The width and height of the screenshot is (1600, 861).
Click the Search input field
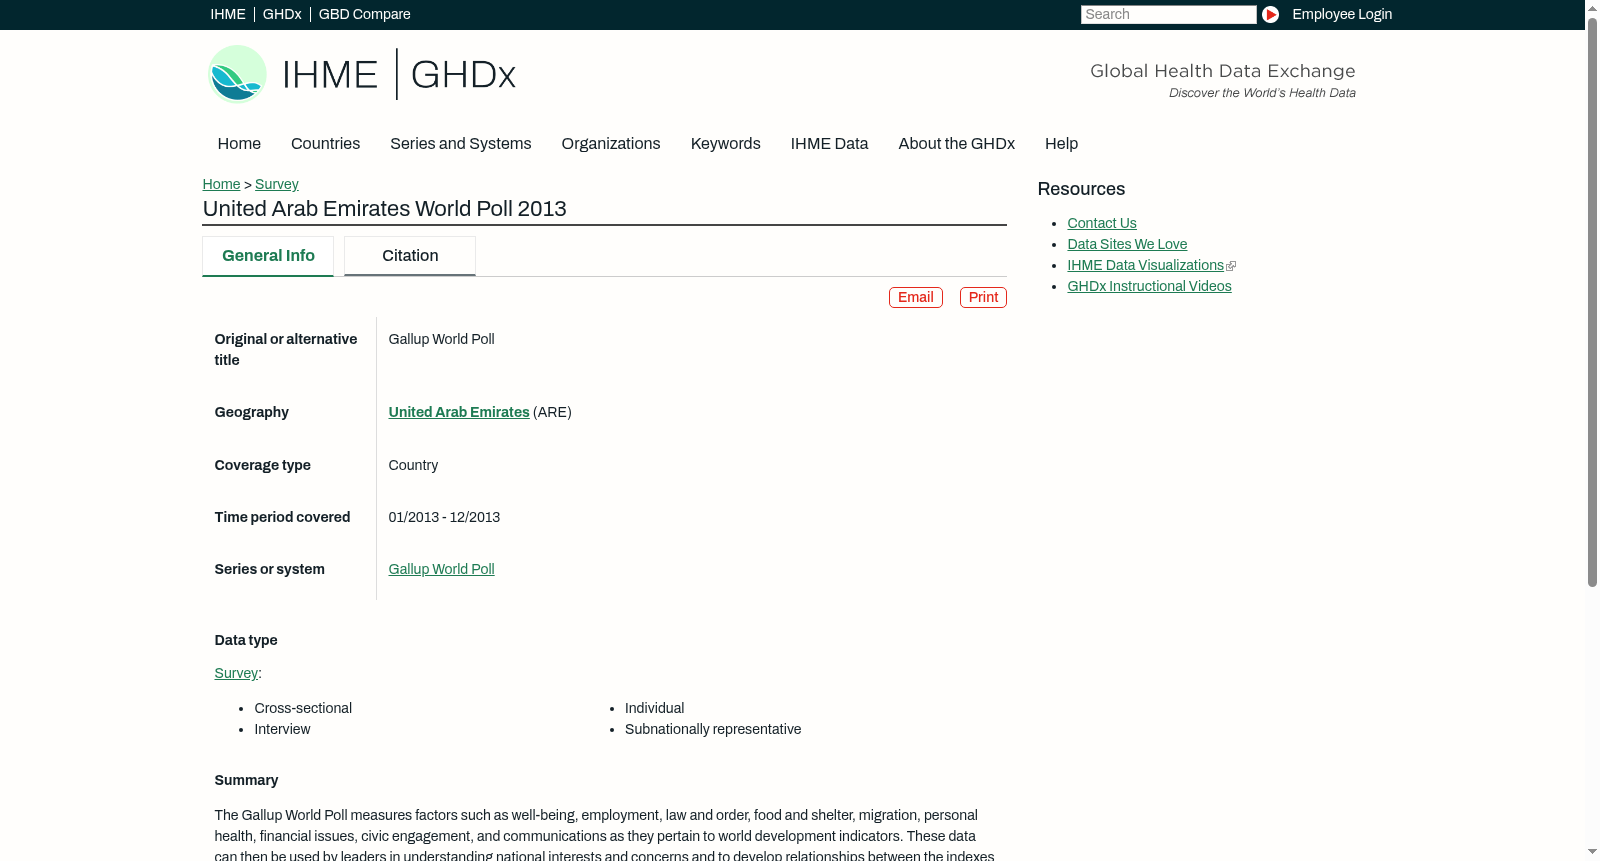coord(1168,14)
